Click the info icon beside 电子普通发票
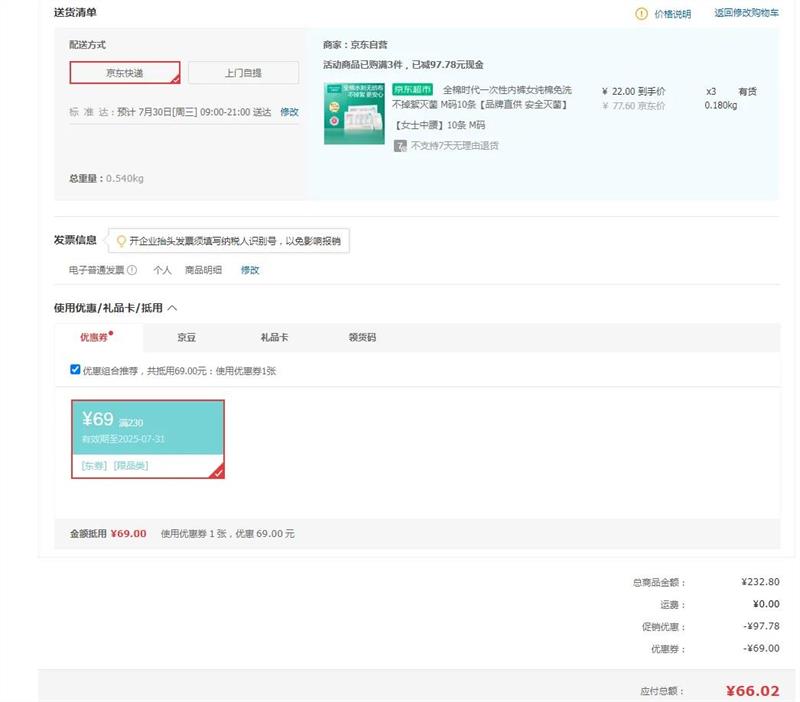The image size is (800, 702). point(132,270)
